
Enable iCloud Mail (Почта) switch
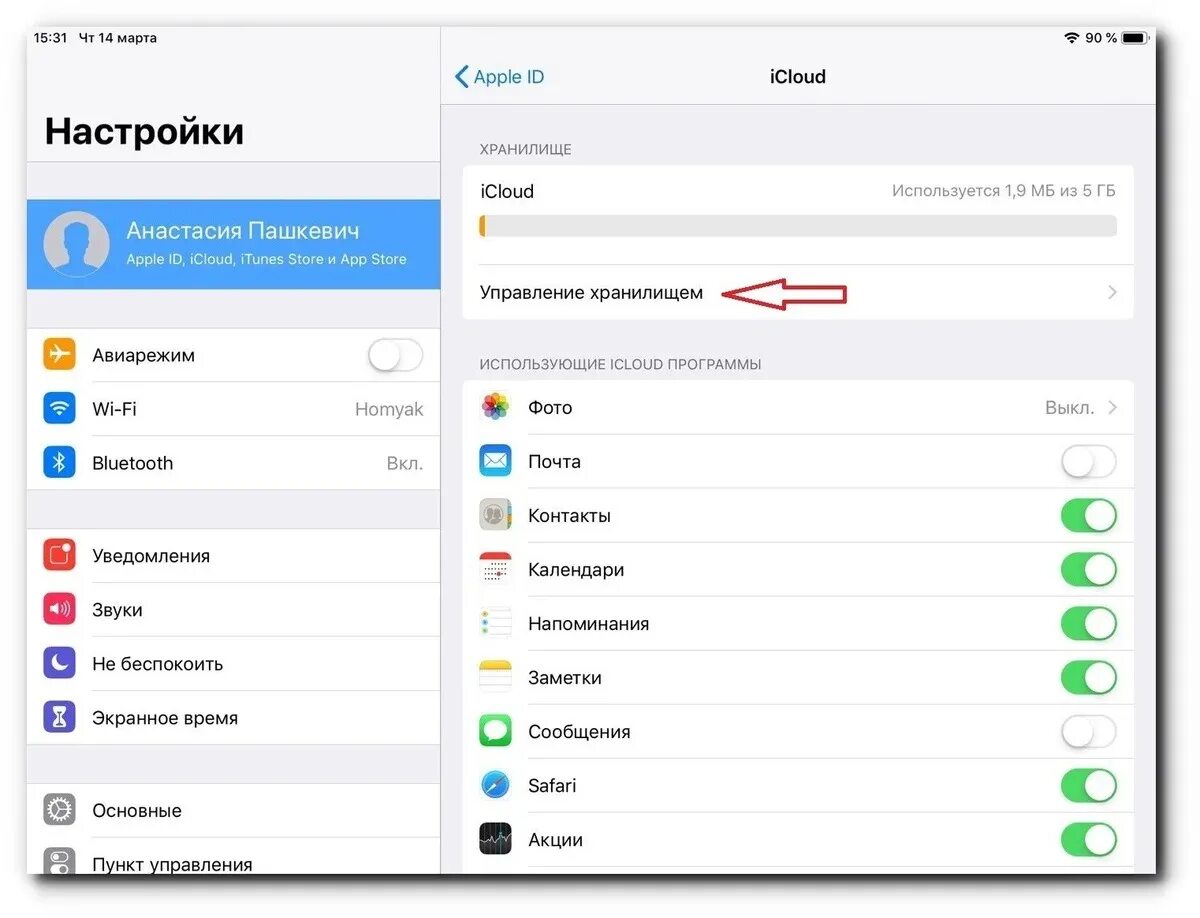1088,461
